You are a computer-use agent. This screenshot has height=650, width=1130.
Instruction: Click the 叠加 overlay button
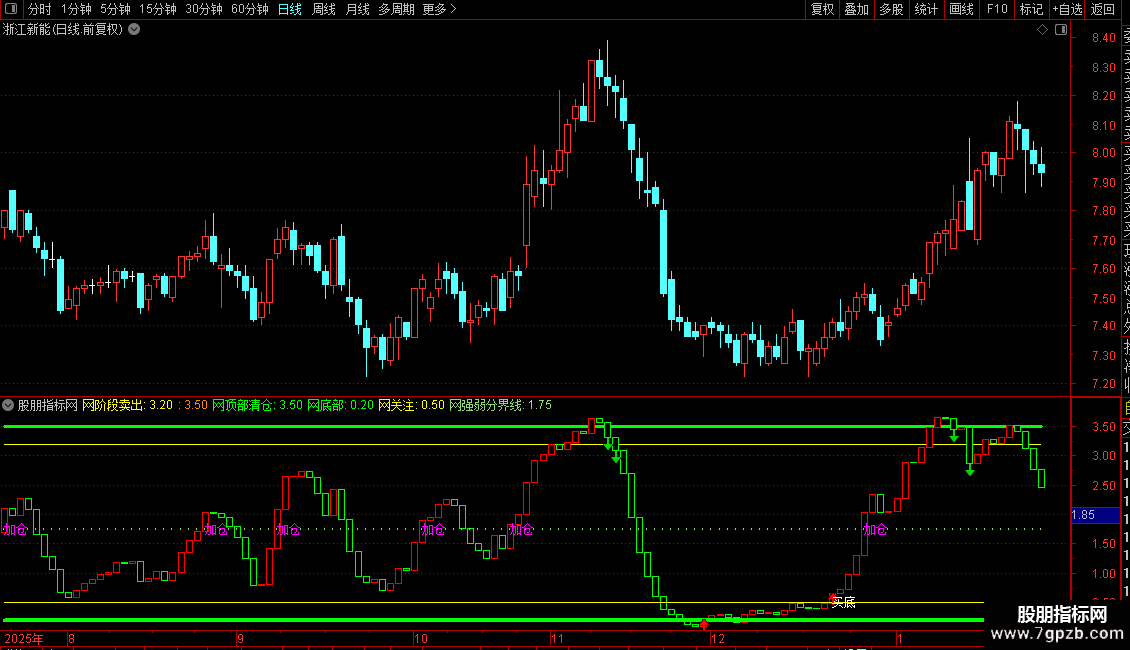point(857,9)
